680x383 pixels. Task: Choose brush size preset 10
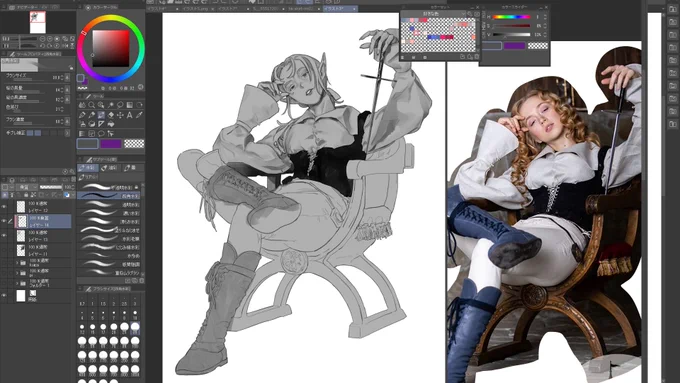pyautogui.click(x=135, y=315)
